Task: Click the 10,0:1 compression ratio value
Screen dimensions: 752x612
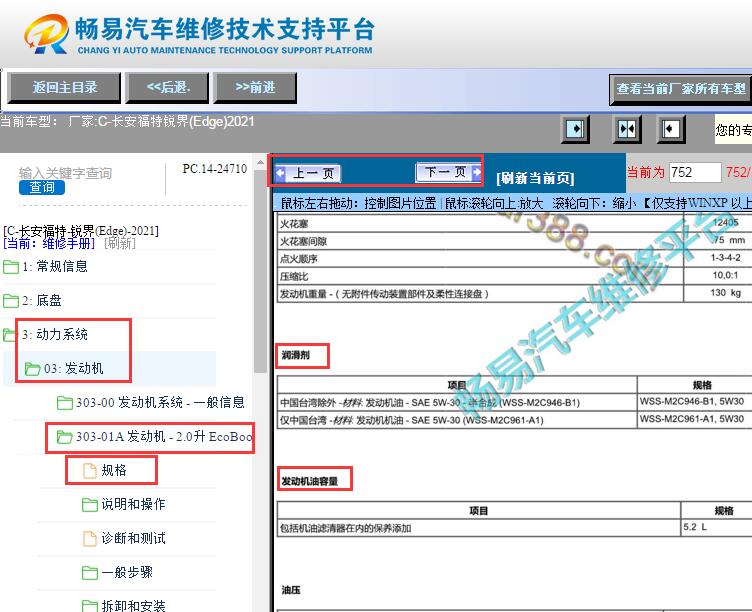Action: 725,275
